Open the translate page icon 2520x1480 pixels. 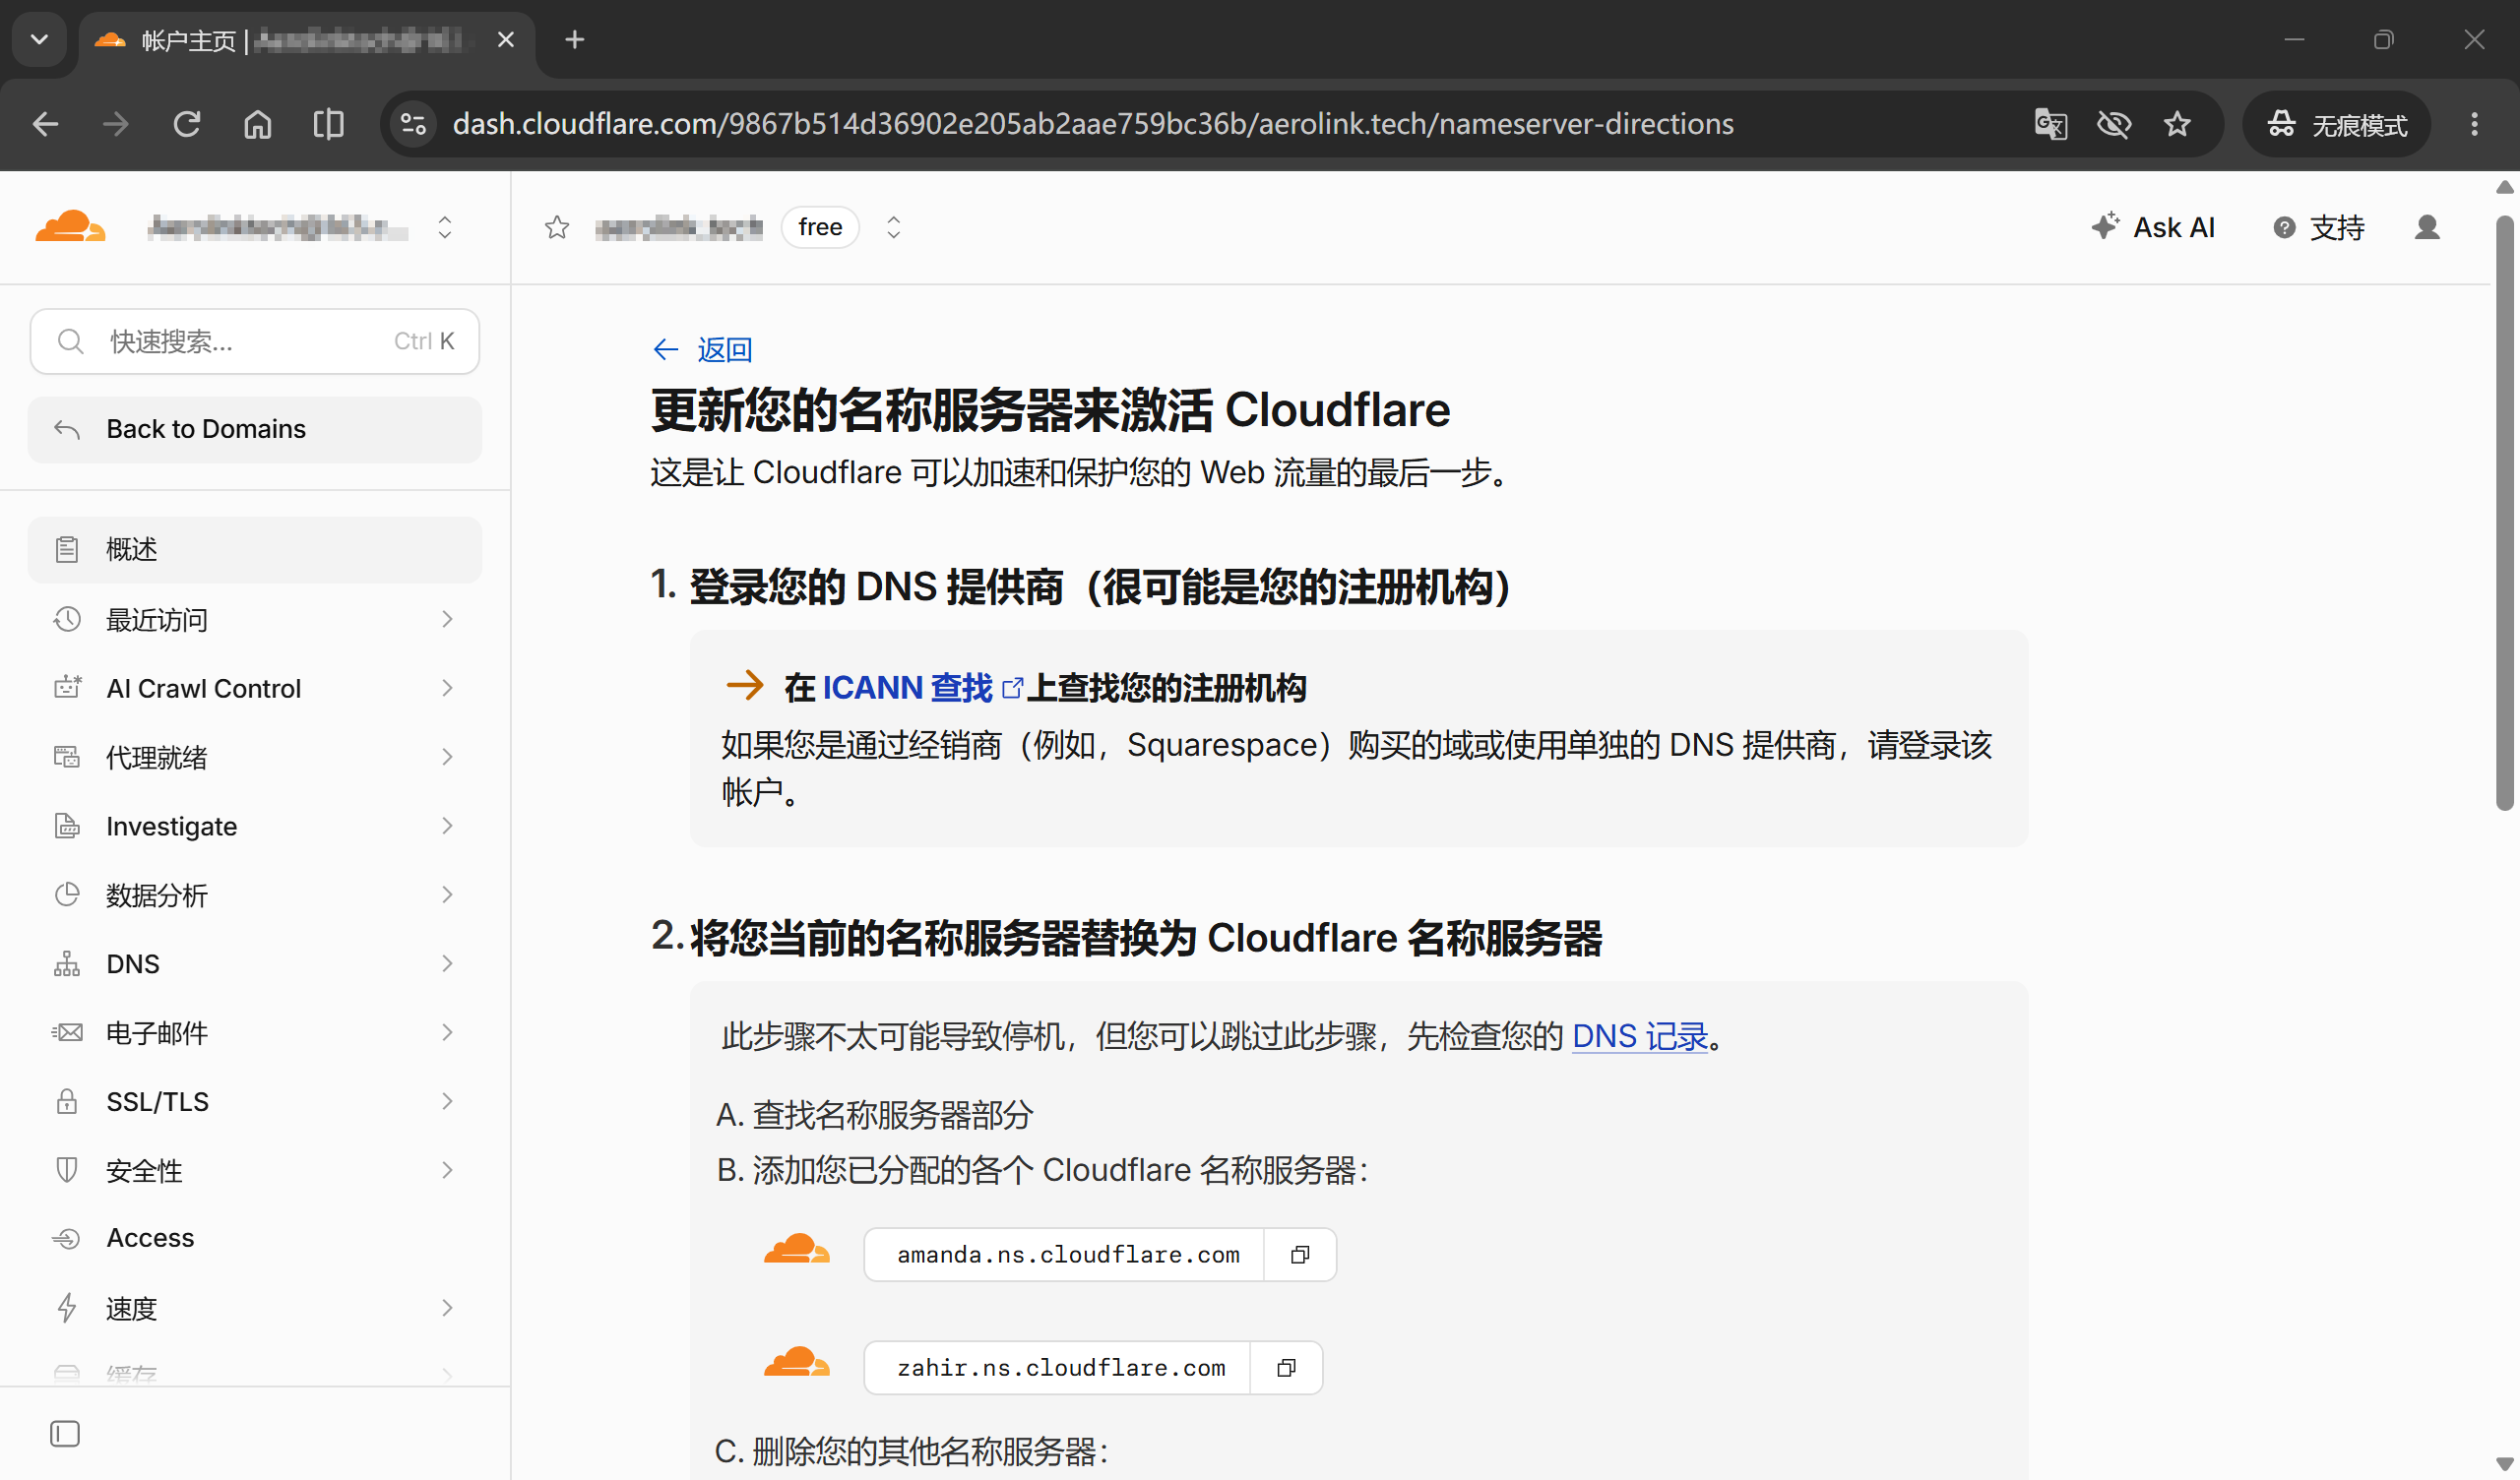click(2050, 124)
